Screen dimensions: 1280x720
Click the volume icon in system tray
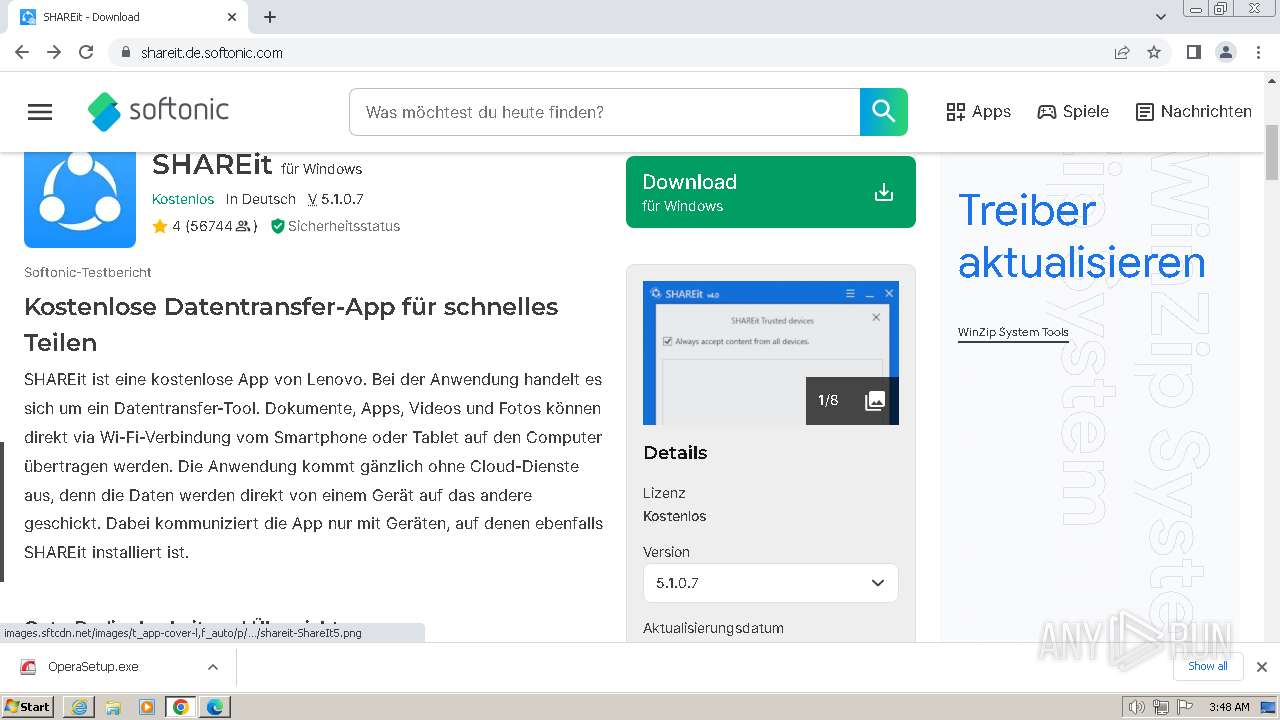coord(1137,707)
